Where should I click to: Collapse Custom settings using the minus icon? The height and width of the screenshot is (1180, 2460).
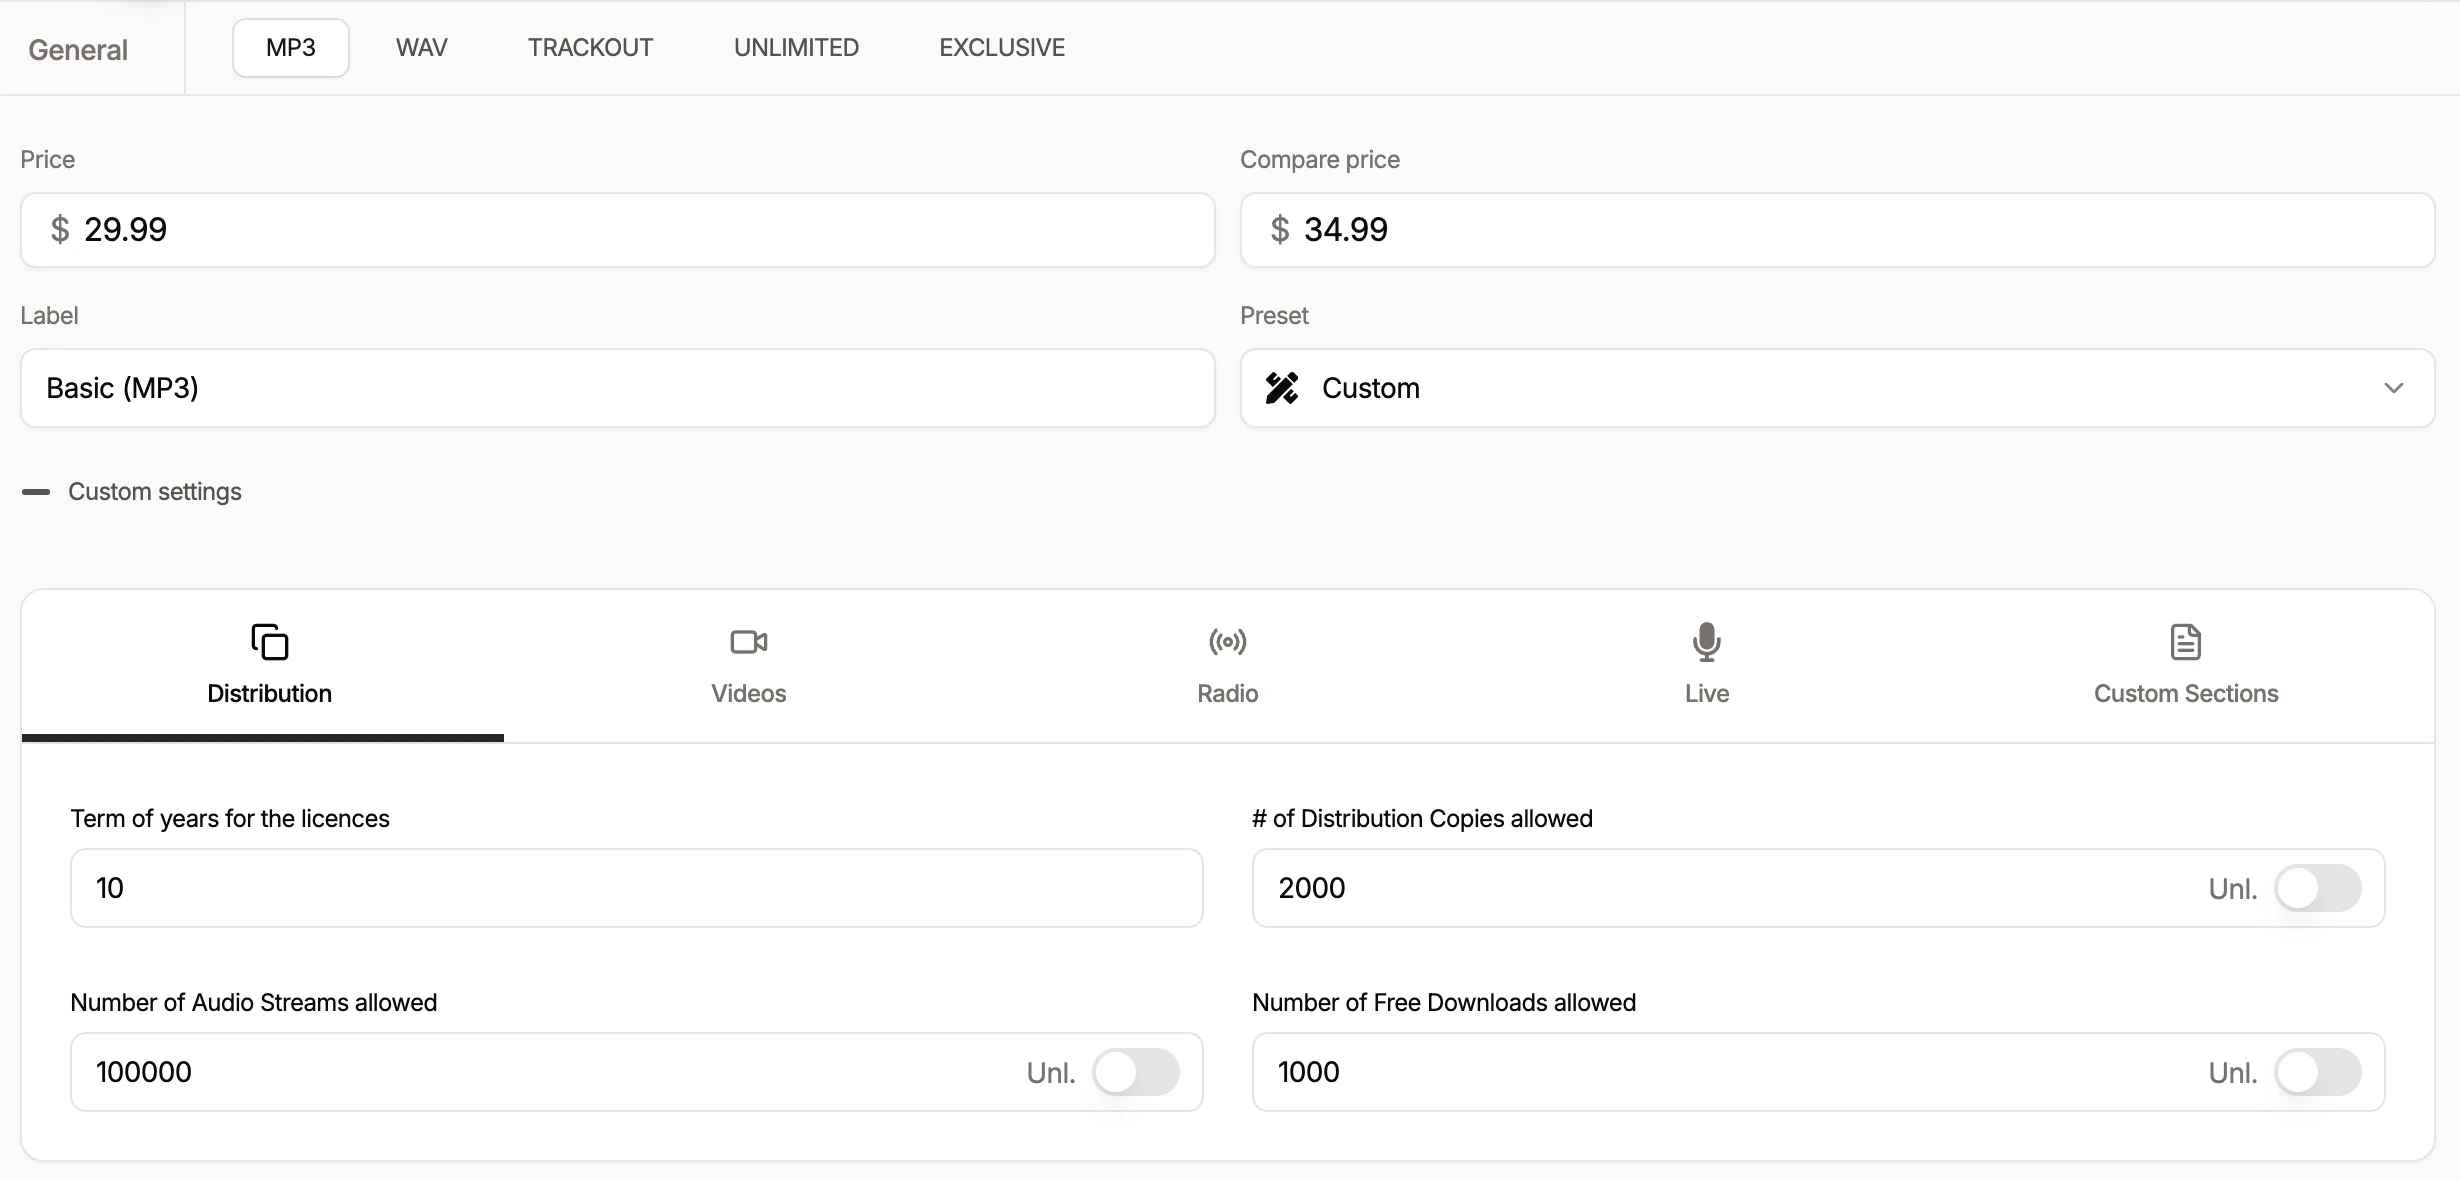pos(36,492)
